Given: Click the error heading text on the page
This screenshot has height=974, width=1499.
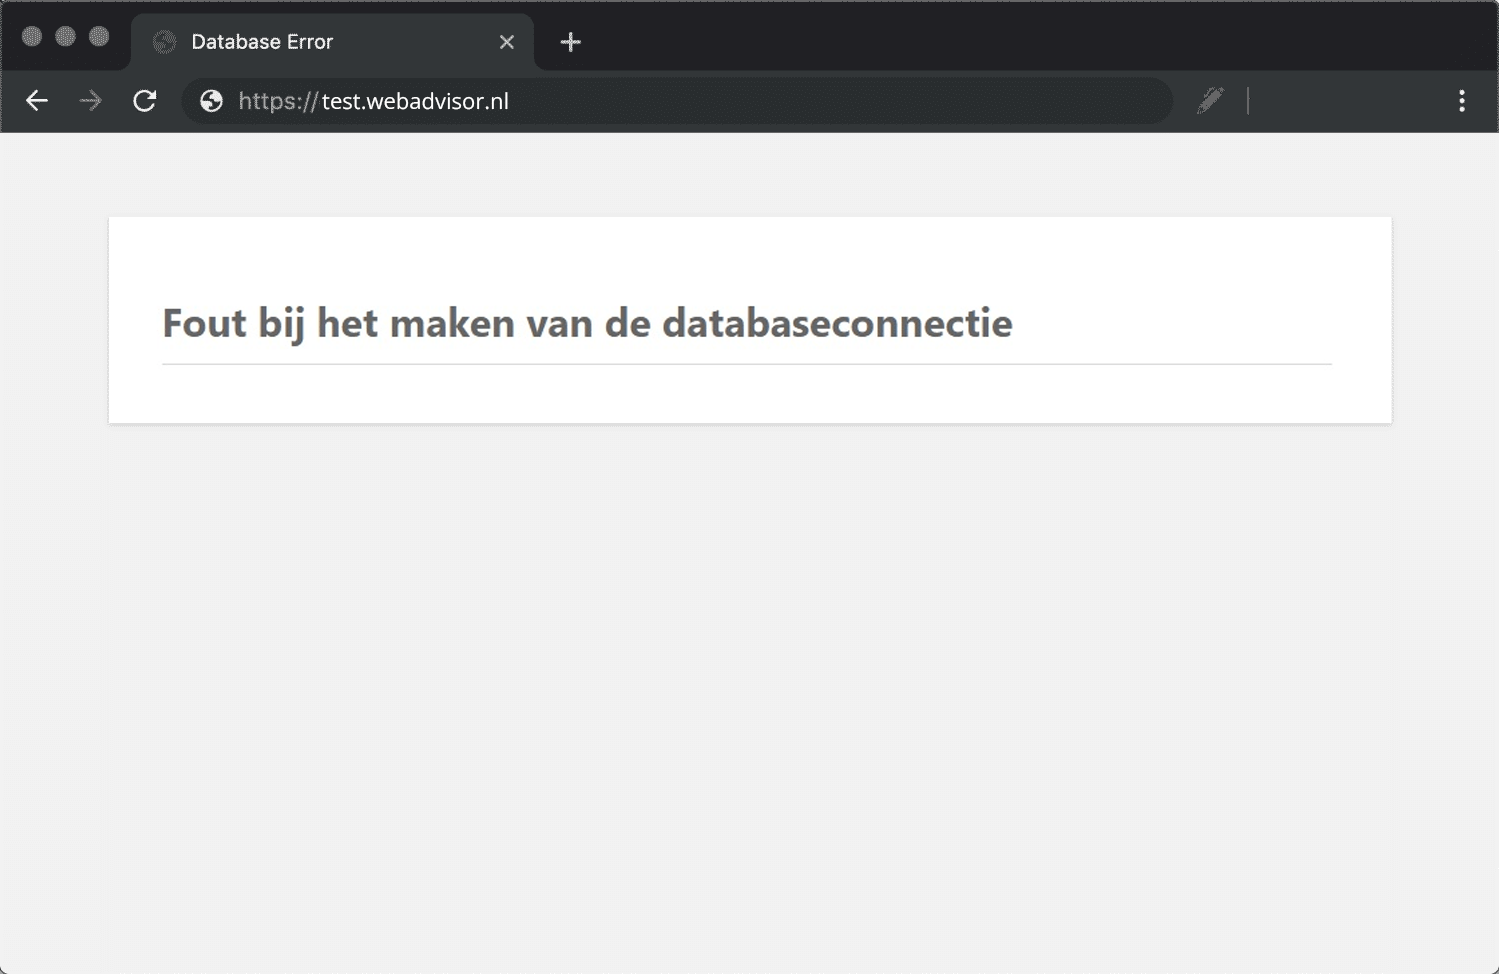Looking at the screenshot, I should pyautogui.click(x=587, y=323).
